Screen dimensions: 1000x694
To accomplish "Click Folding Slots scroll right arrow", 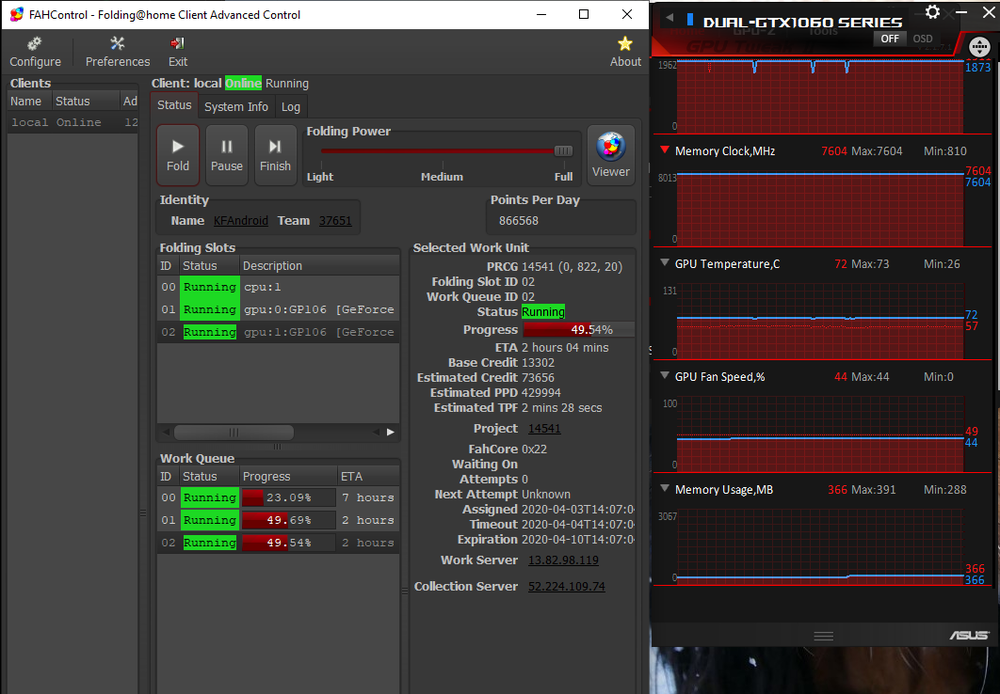I will point(390,432).
